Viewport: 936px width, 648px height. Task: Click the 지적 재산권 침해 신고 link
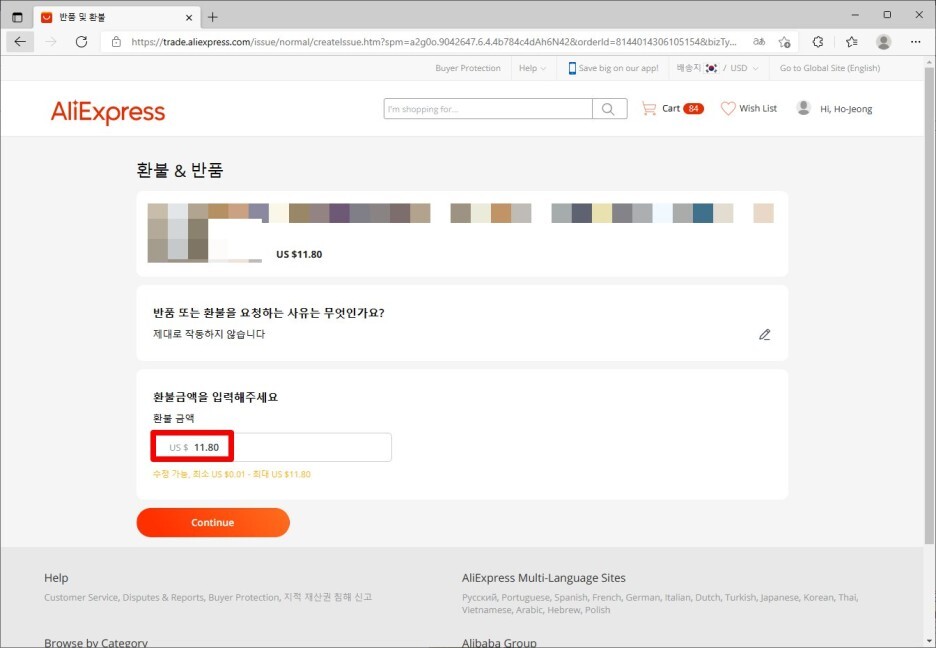pos(328,597)
